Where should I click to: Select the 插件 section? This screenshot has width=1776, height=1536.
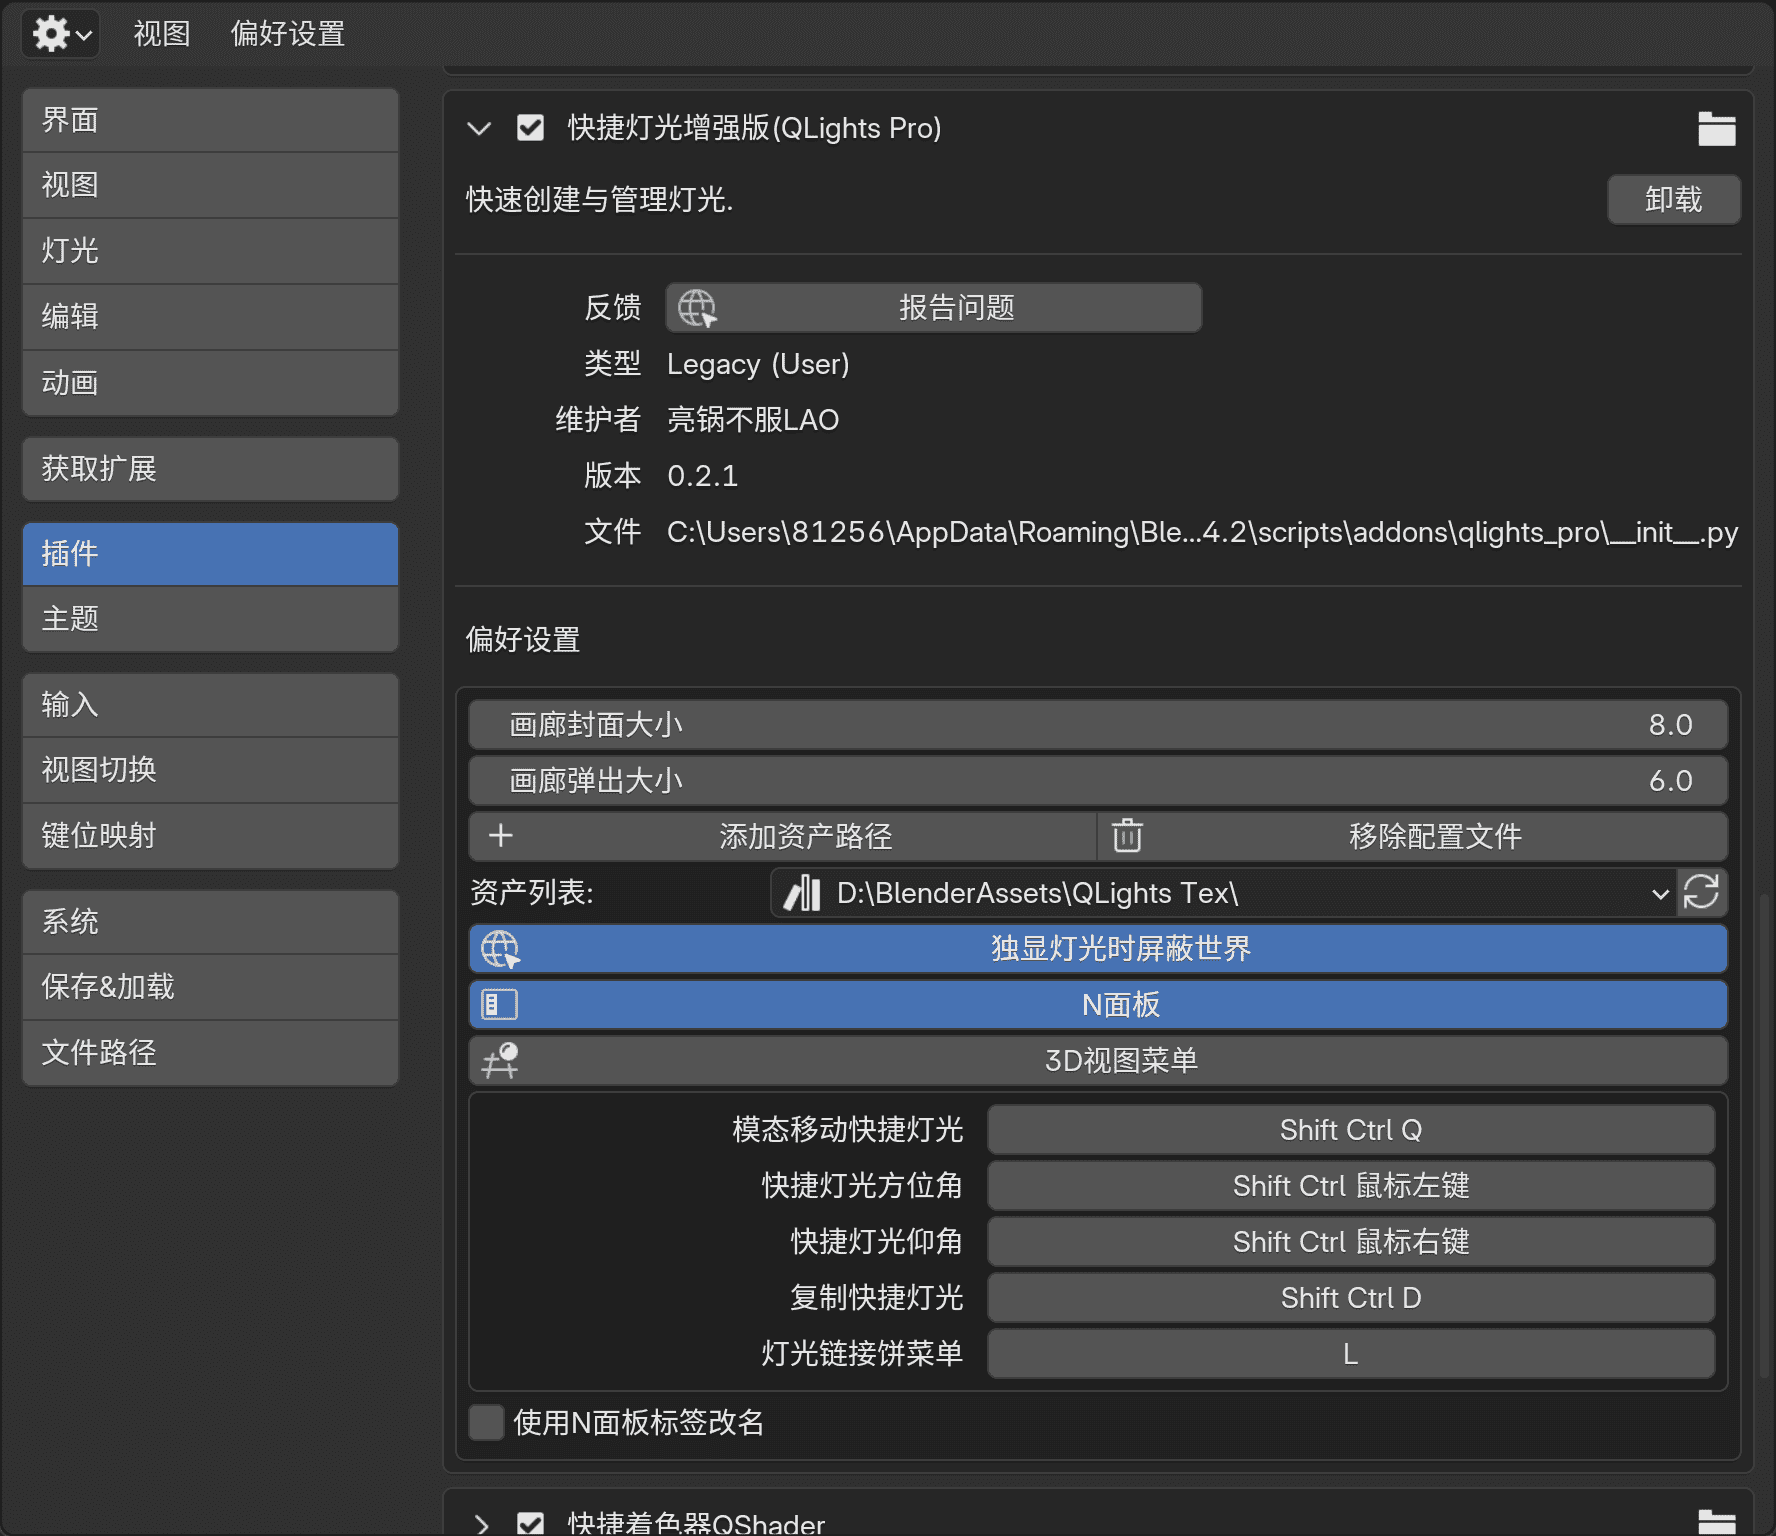(x=210, y=553)
